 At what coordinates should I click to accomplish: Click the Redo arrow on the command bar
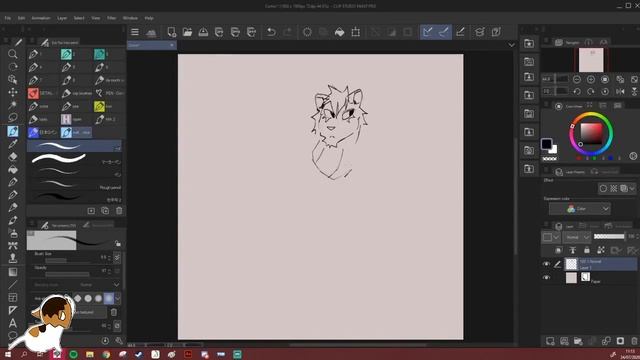pyautogui.click(x=288, y=32)
